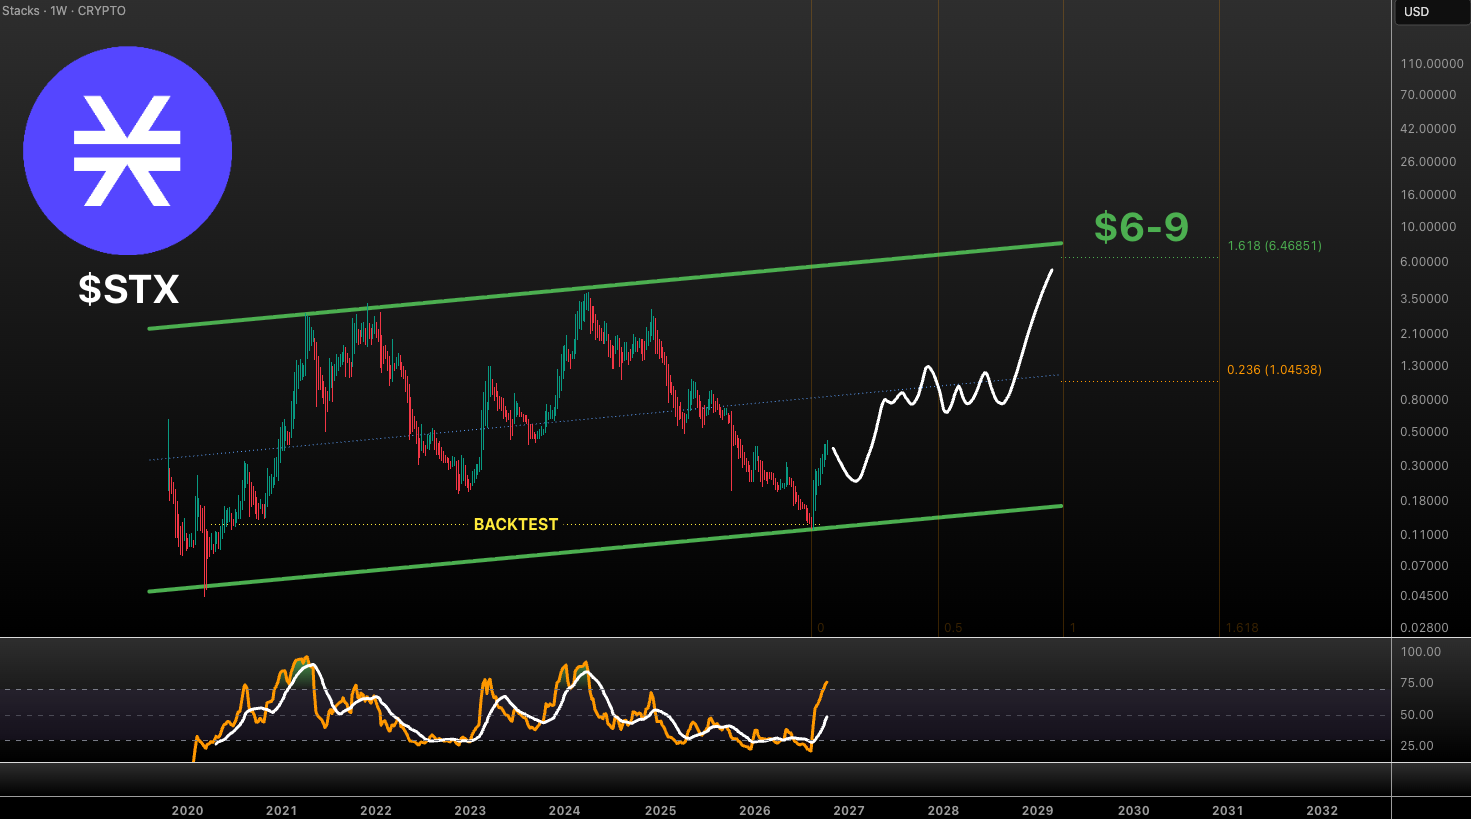The width and height of the screenshot is (1471, 819).
Task: Select the "0.236 (1.04538)" Fibonacci level label
Action: [x=1275, y=370]
